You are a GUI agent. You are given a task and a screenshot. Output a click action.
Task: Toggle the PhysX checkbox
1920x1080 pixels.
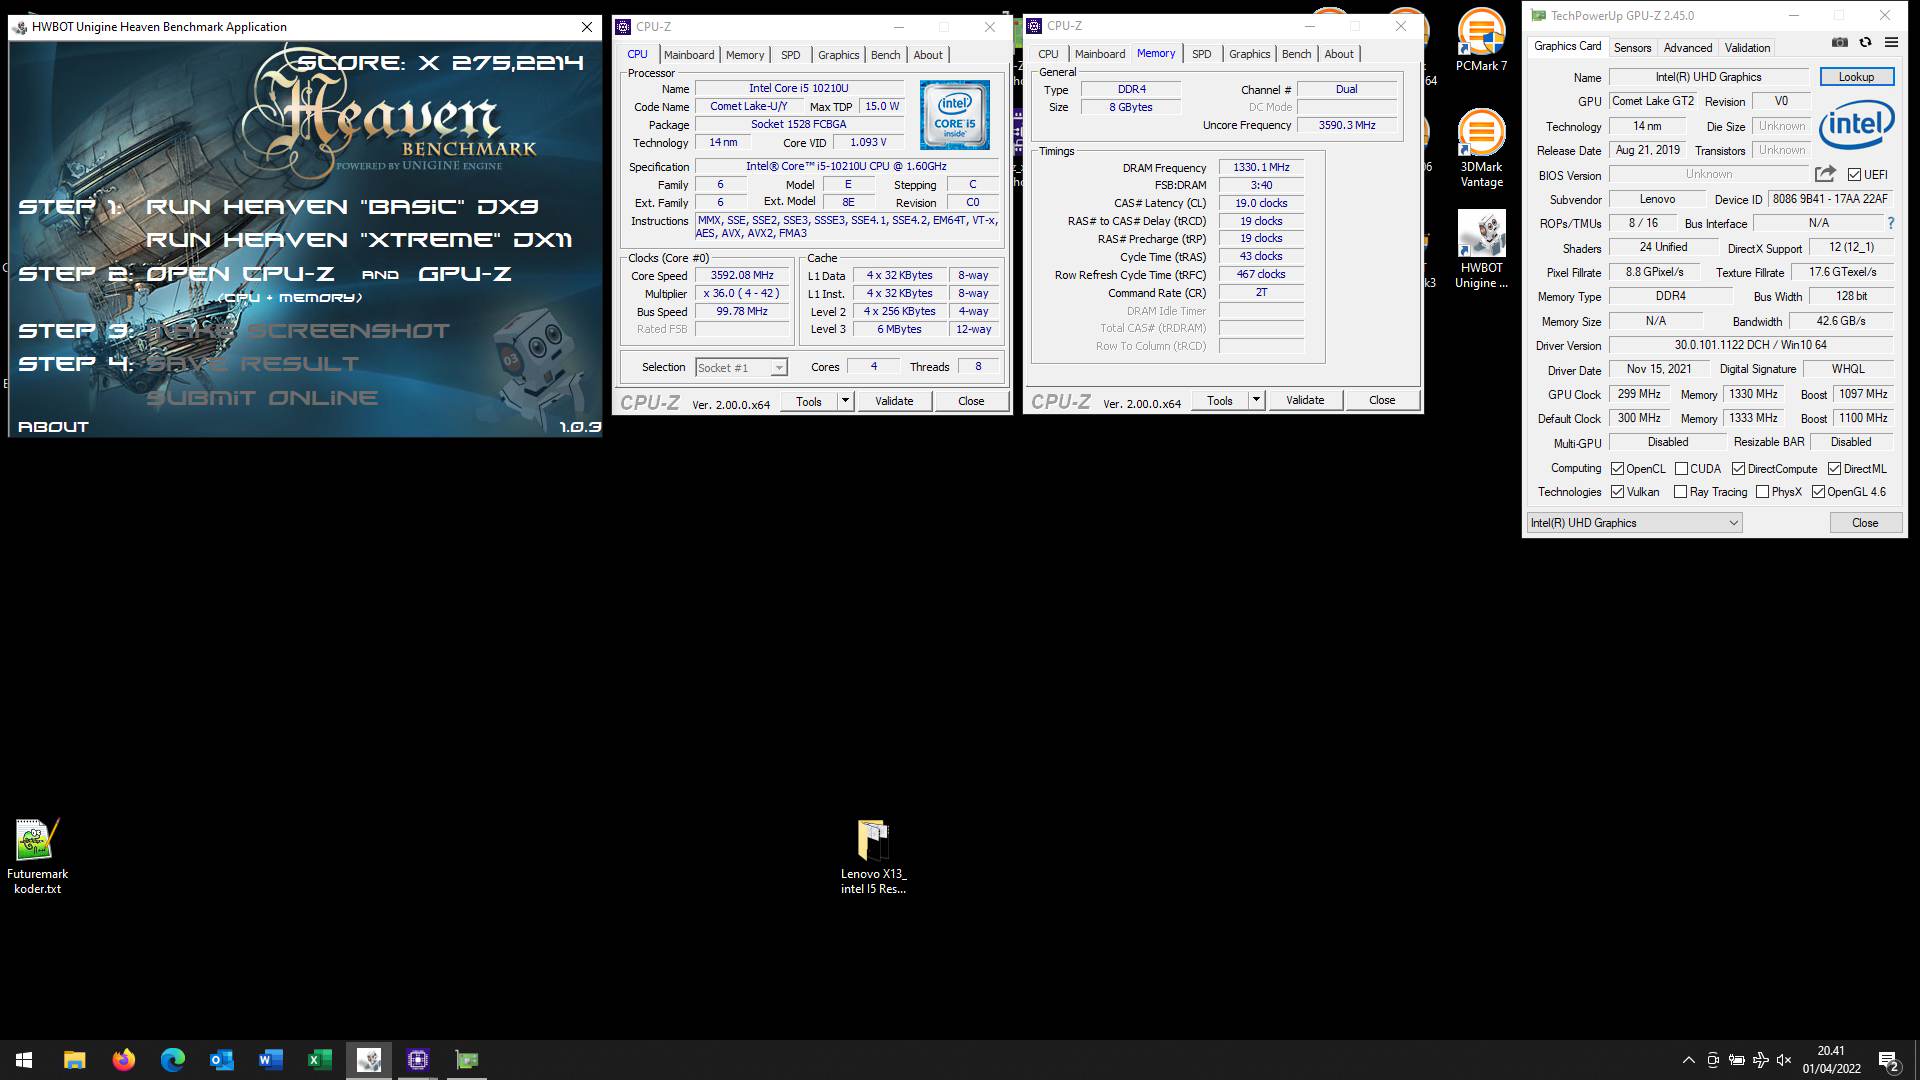tap(1762, 492)
